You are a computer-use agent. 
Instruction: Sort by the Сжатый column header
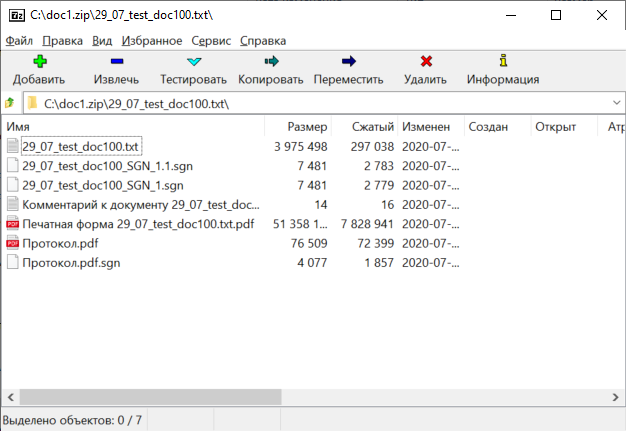point(365,127)
